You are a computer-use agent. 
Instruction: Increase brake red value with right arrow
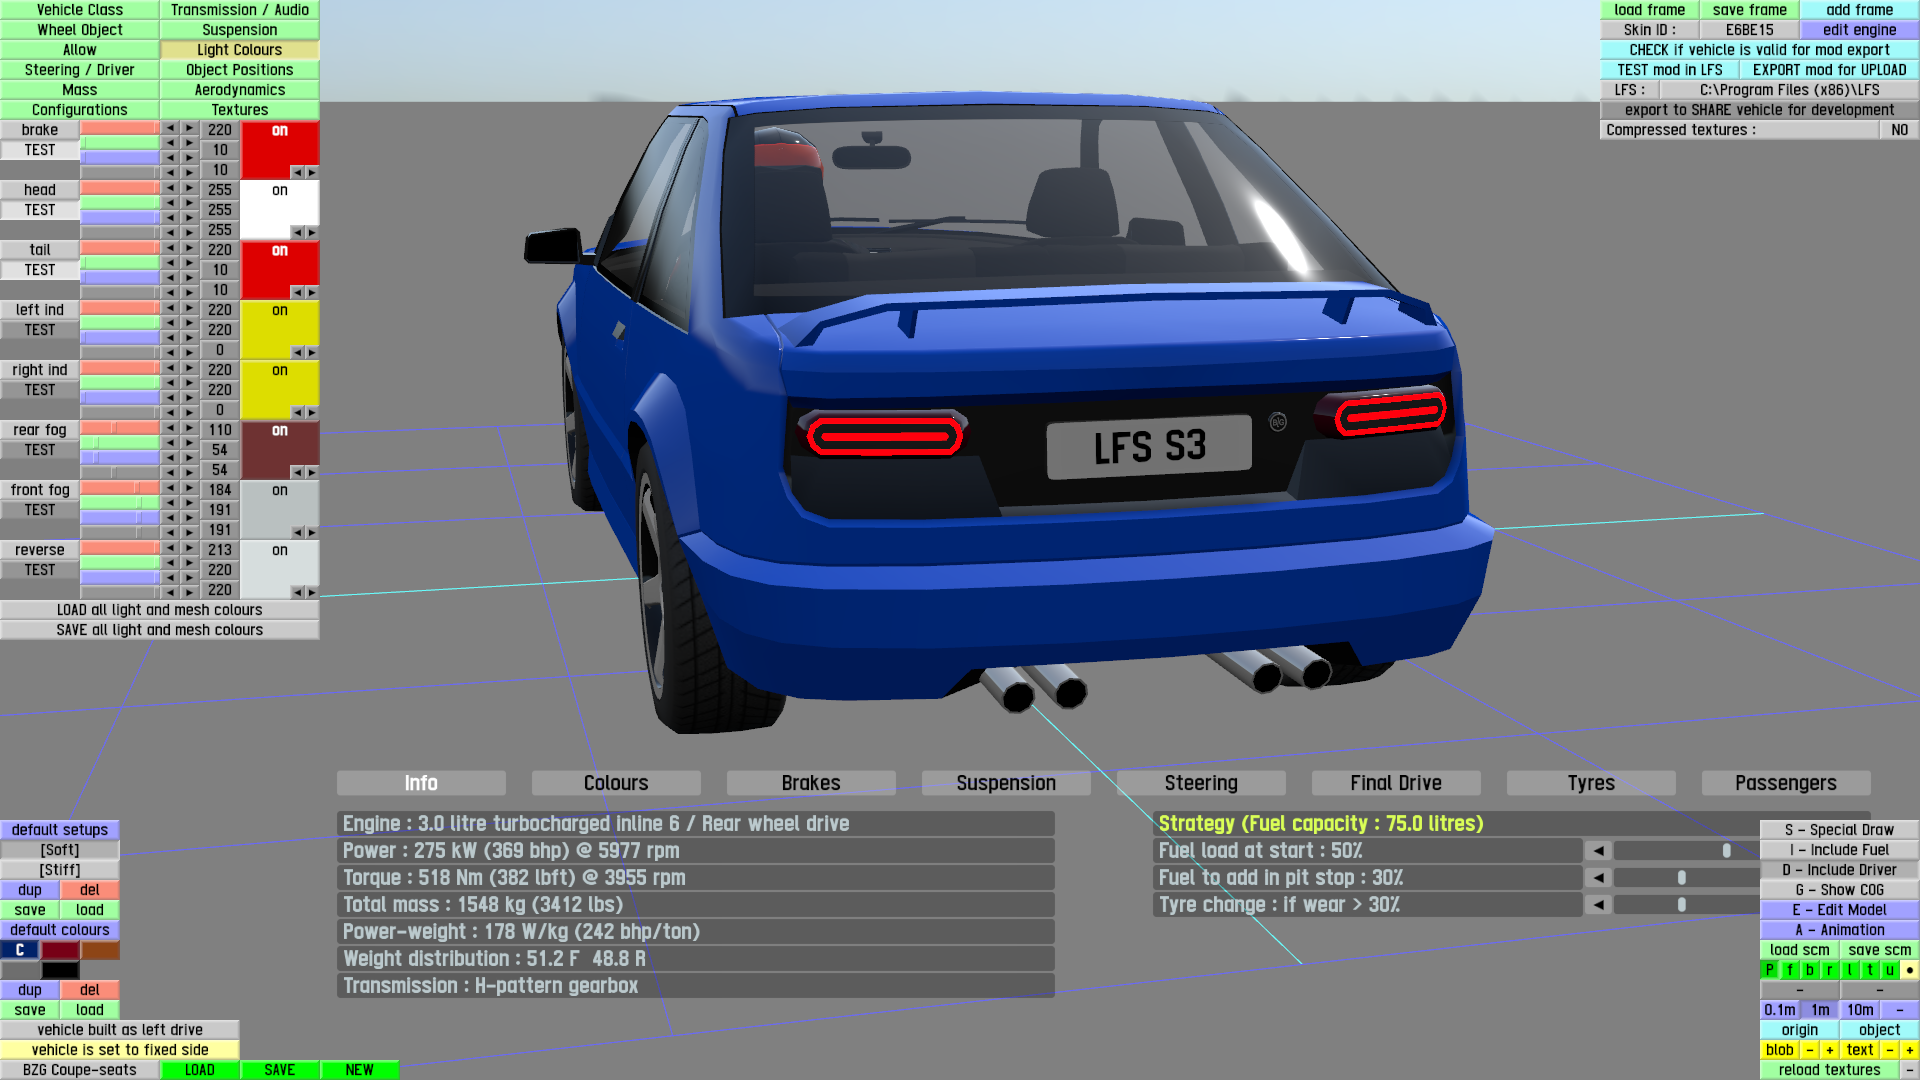tap(189, 128)
